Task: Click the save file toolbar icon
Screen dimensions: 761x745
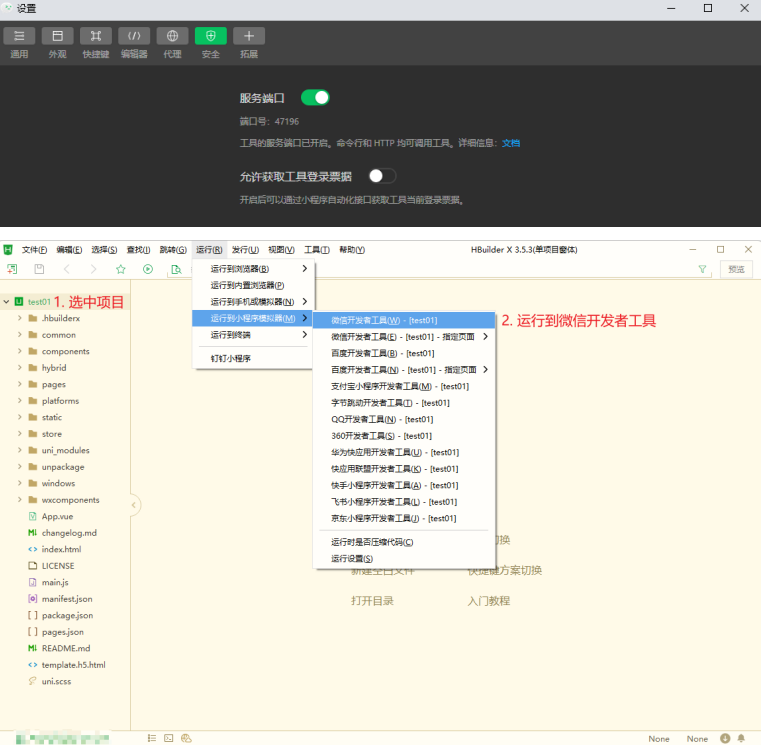Action: (x=39, y=269)
